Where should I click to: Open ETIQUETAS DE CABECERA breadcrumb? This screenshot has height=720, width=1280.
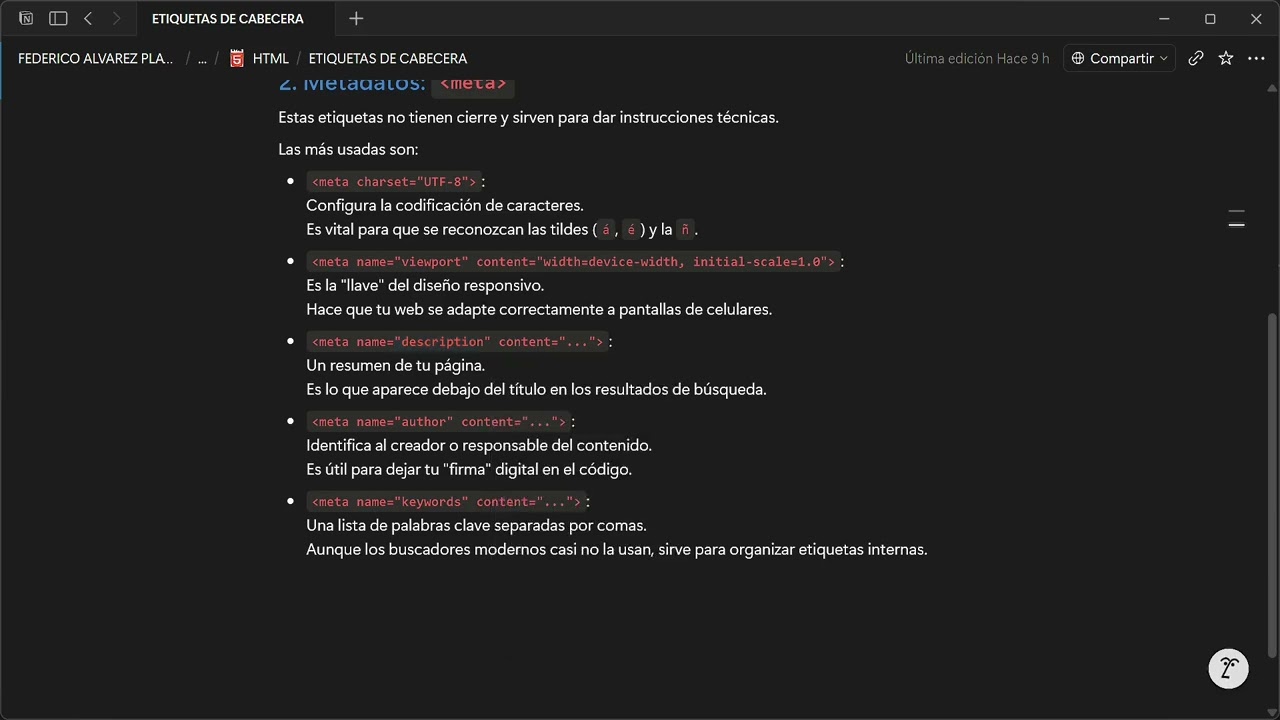388,58
